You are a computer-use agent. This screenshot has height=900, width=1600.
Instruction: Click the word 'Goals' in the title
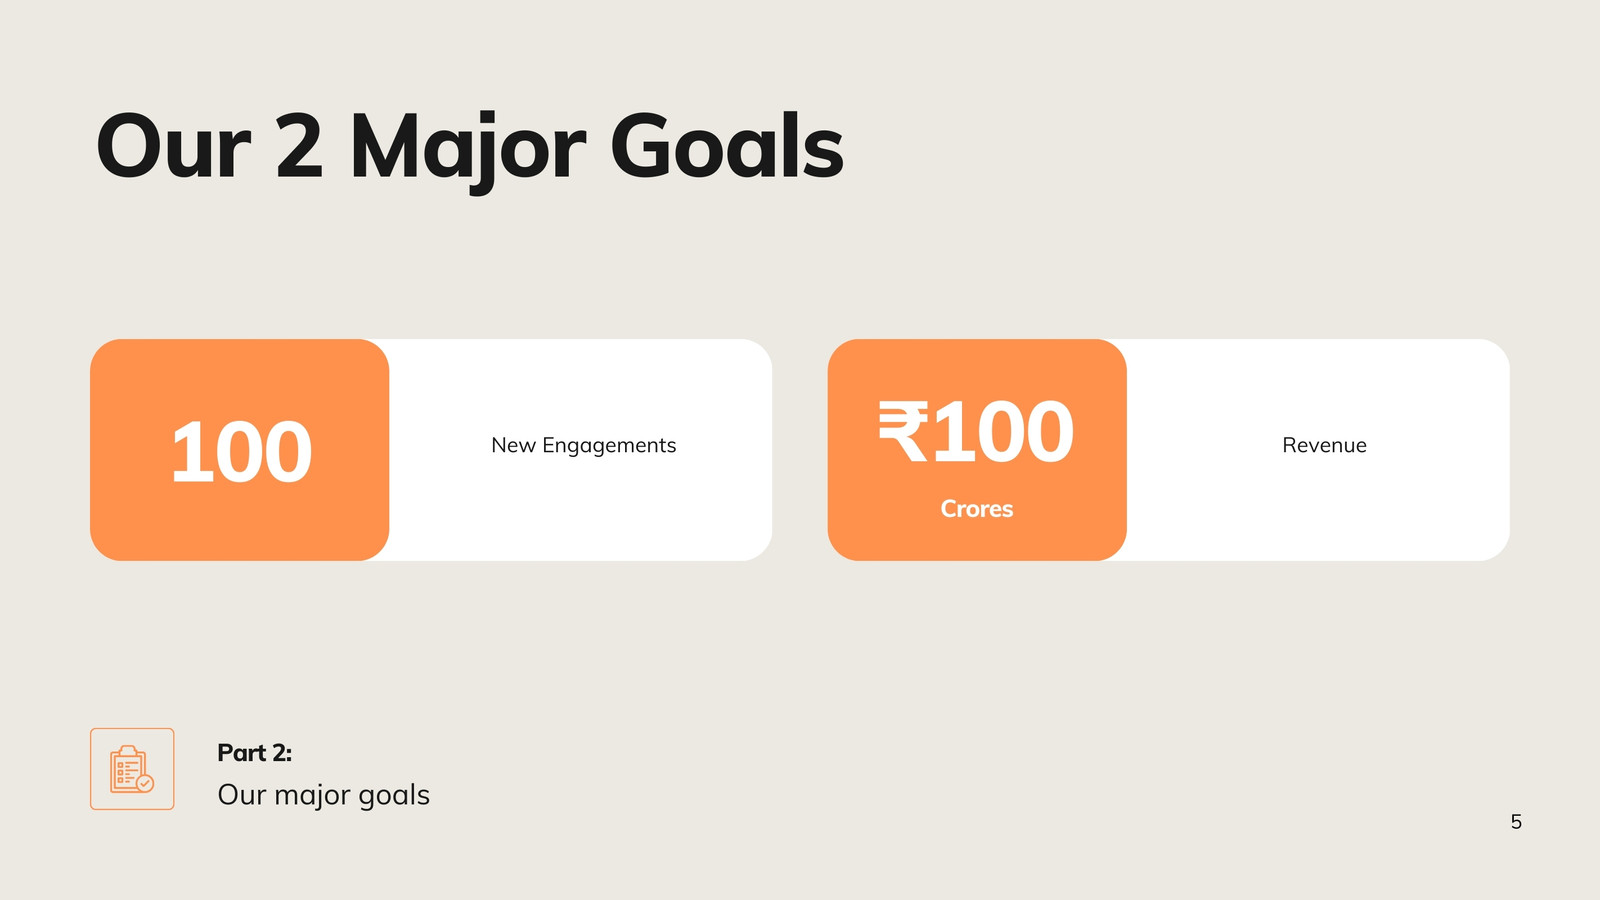(727, 147)
